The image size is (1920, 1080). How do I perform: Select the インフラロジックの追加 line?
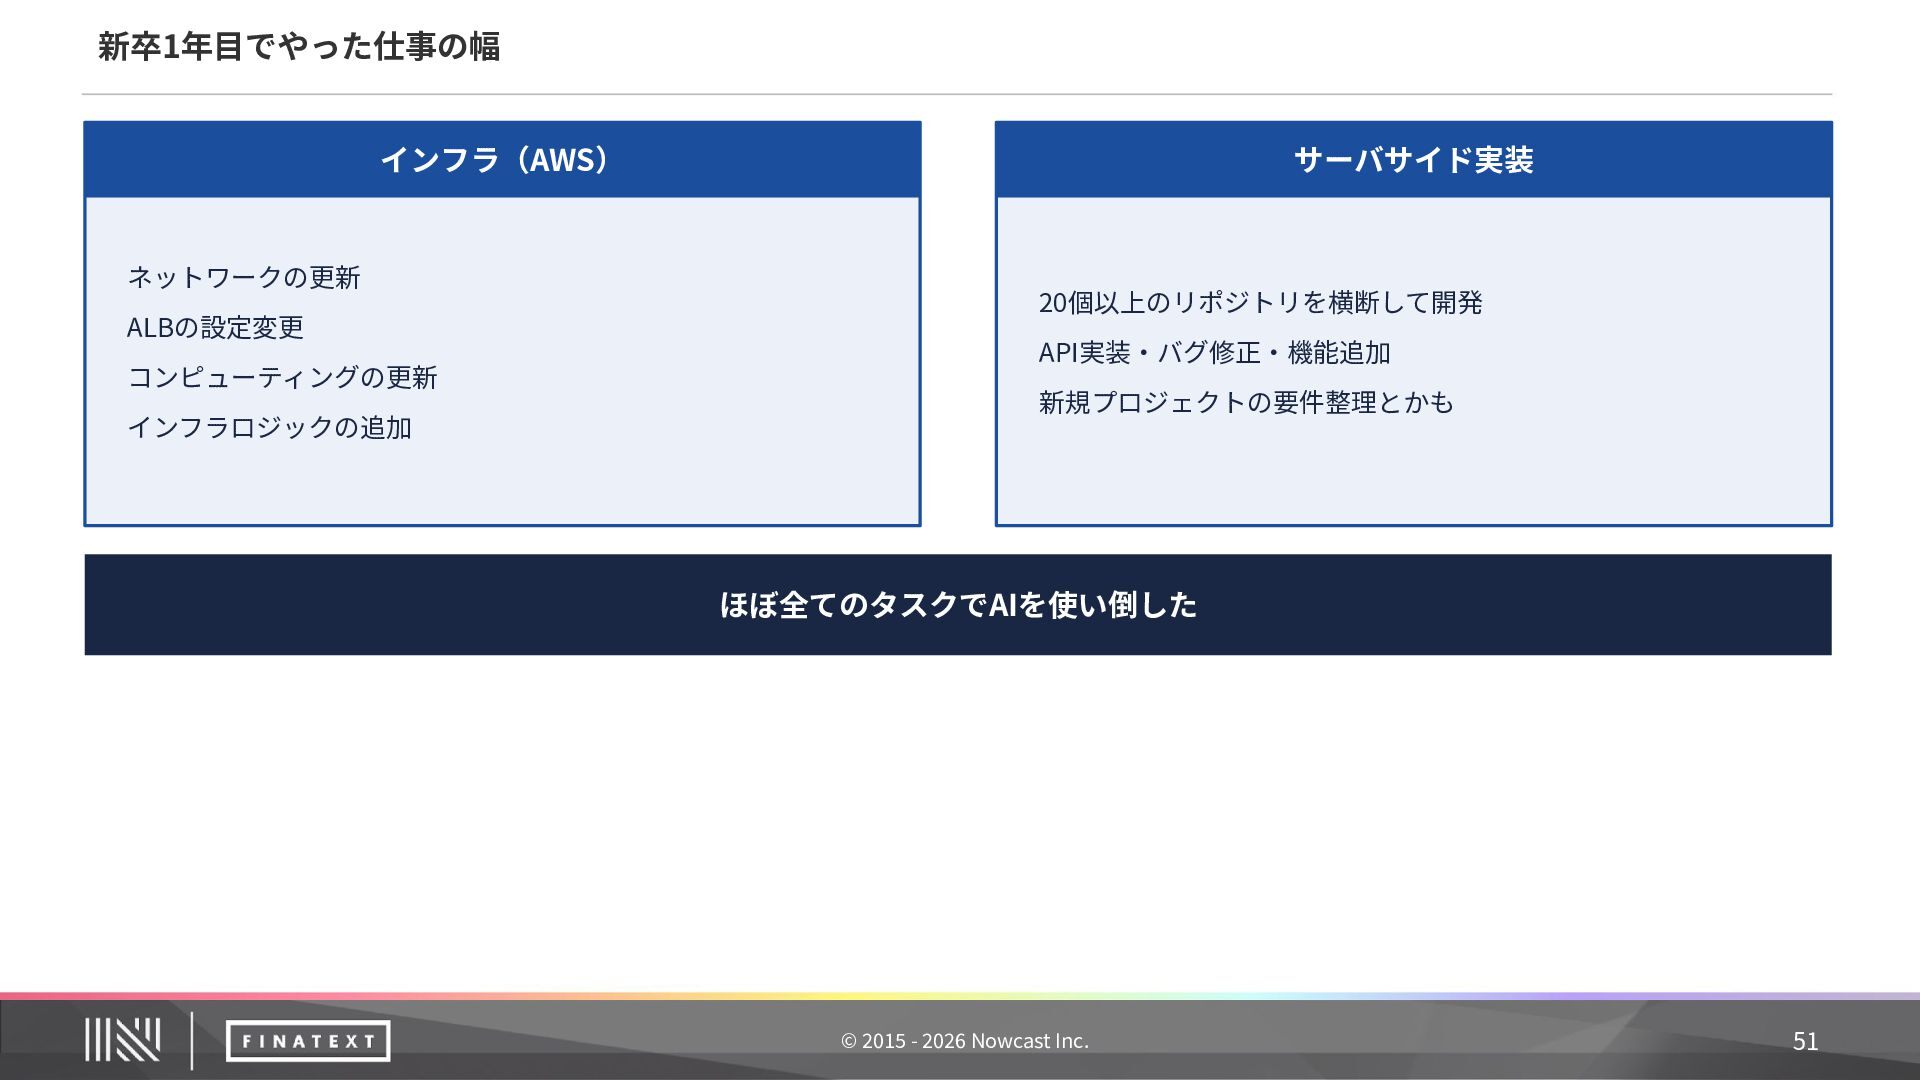(x=269, y=427)
